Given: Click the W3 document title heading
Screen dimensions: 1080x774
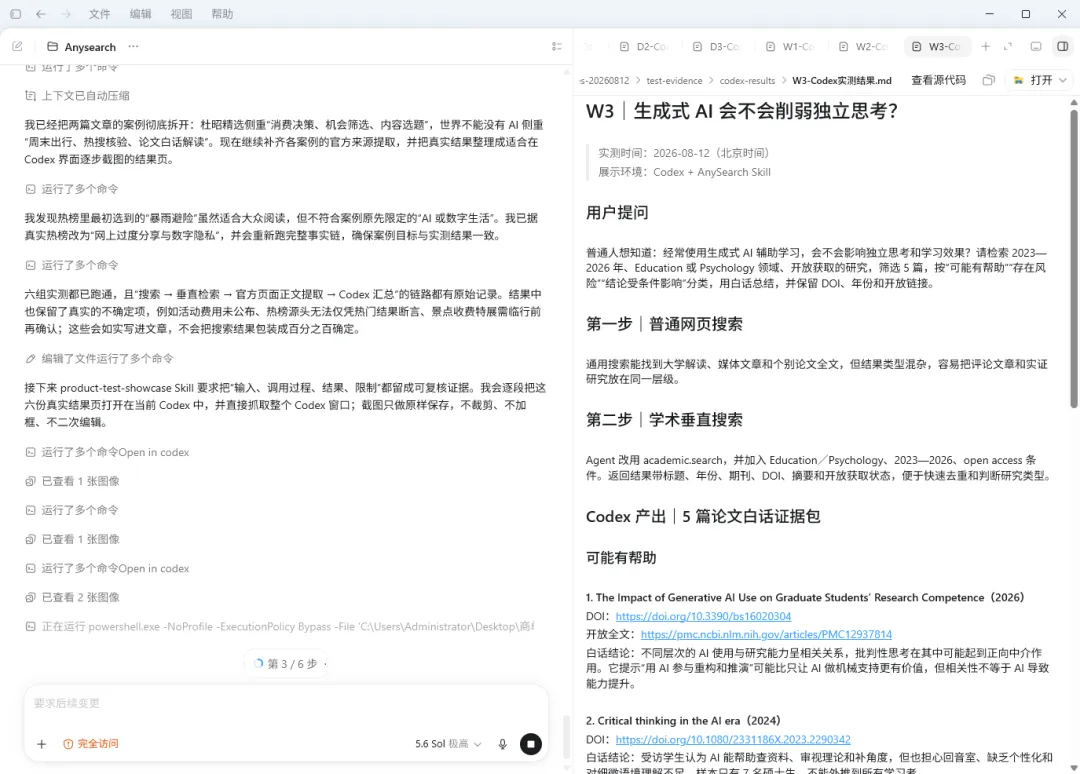Looking at the screenshot, I should pyautogui.click(x=742, y=112).
